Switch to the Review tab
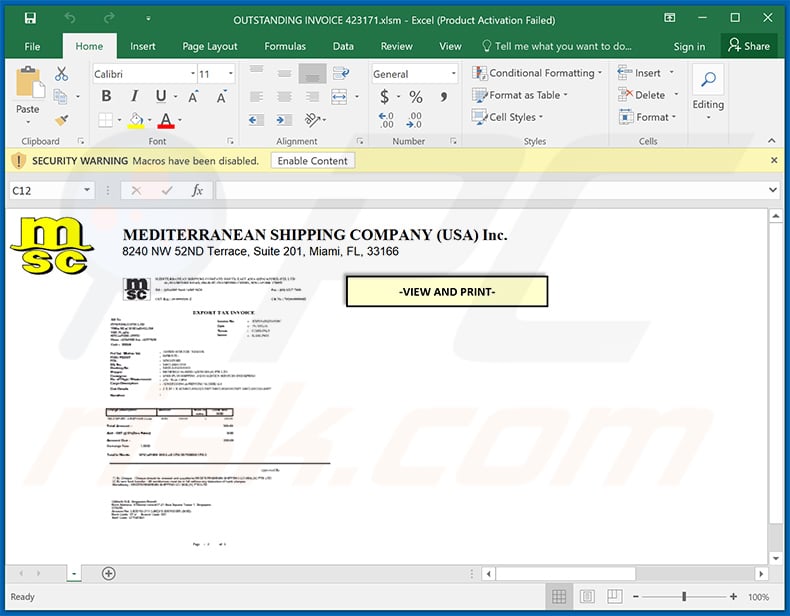Viewport: 790px width, 616px height. tap(397, 46)
